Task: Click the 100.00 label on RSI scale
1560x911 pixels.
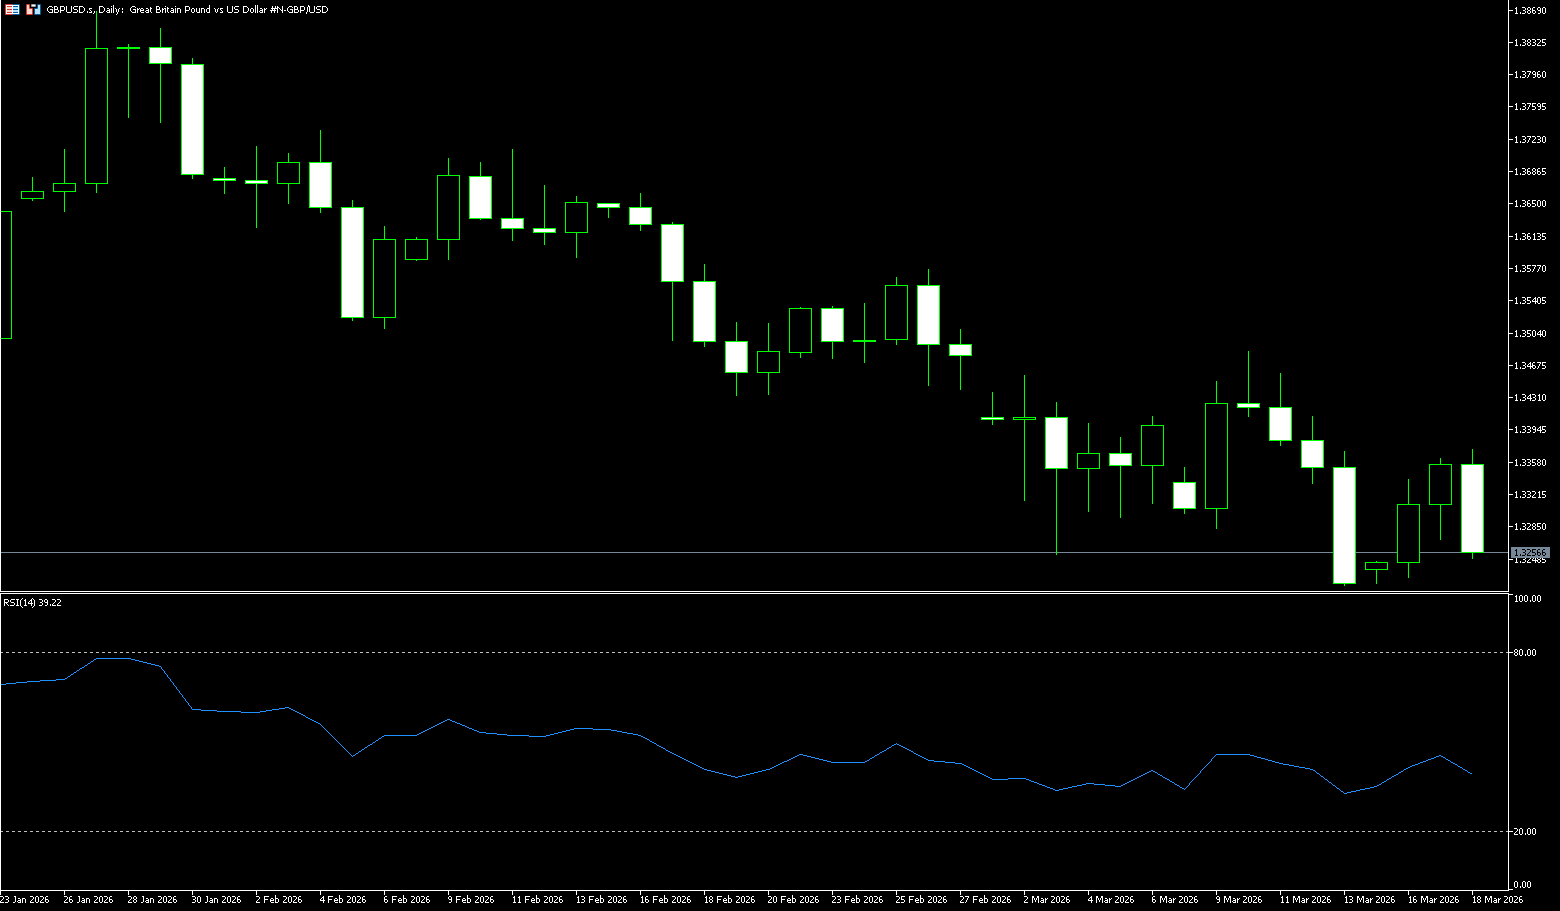Action: point(1527,599)
